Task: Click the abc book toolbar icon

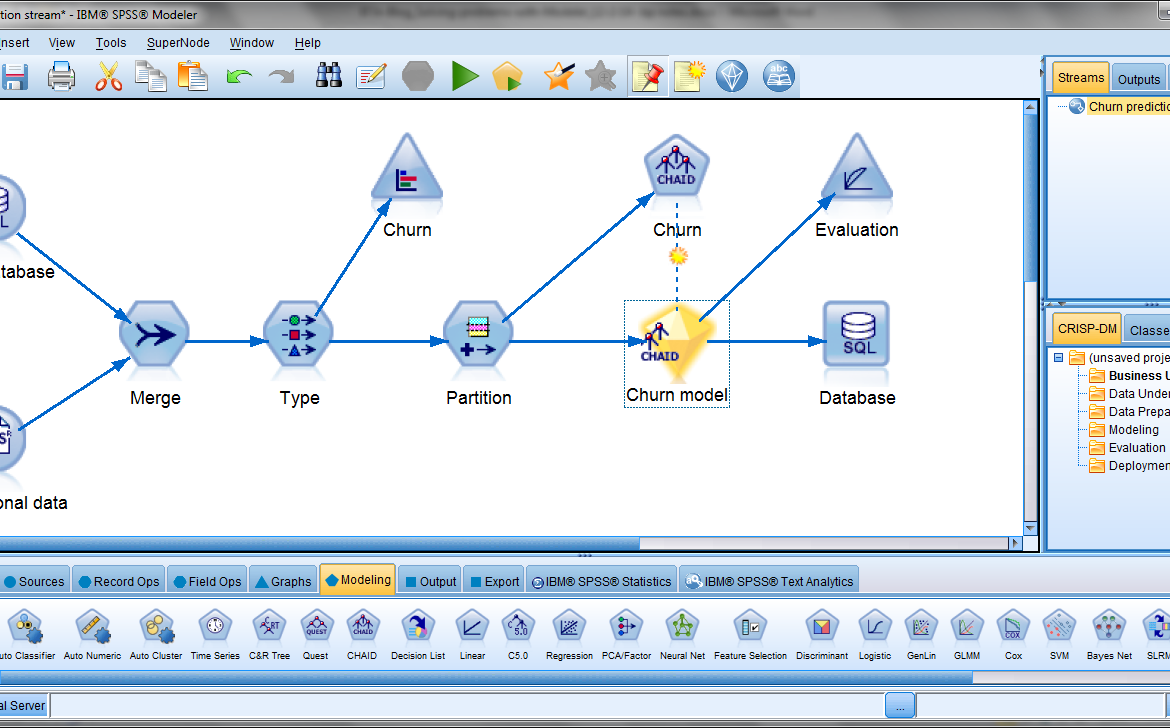Action: pos(779,76)
